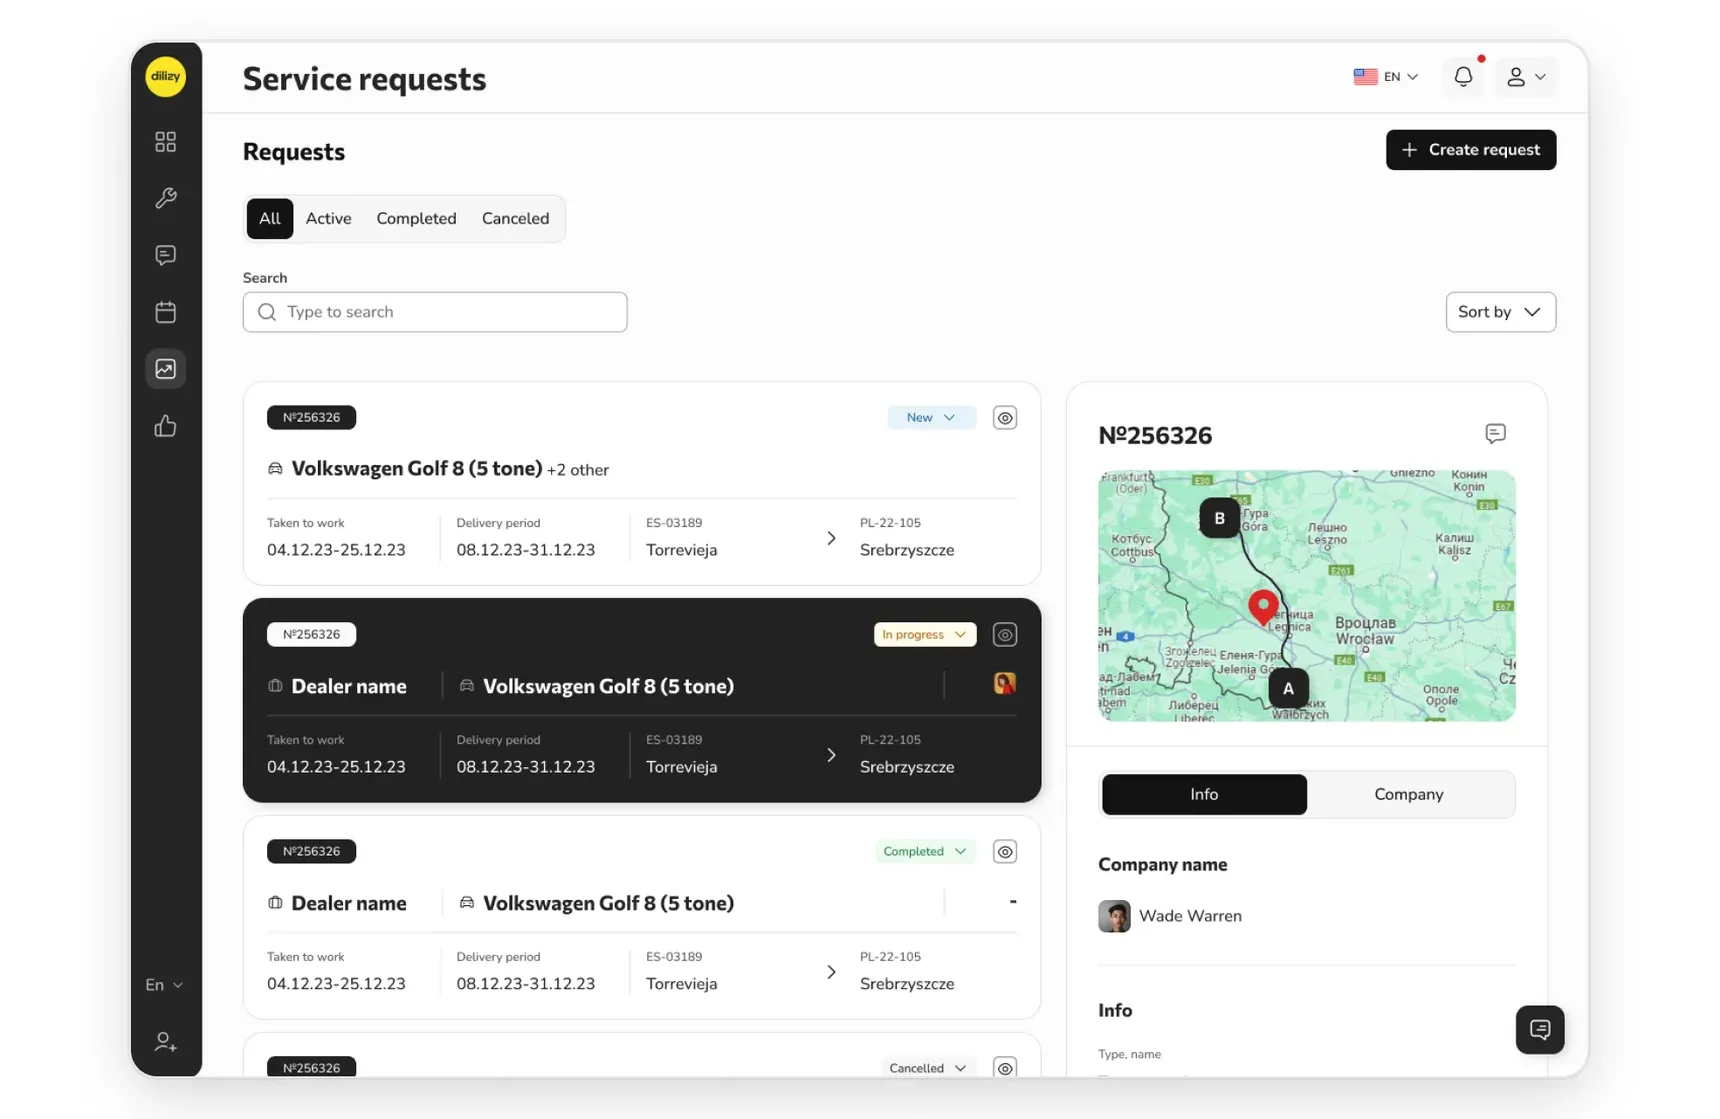Click route arrow on the Completed card
Screen dimensions: 1720x1119
(831, 972)
